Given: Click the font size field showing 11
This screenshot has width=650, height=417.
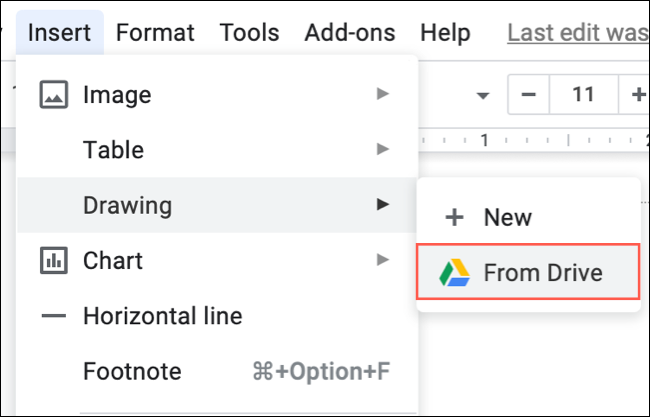Looking at the screenshot, I should coord(583,96).
